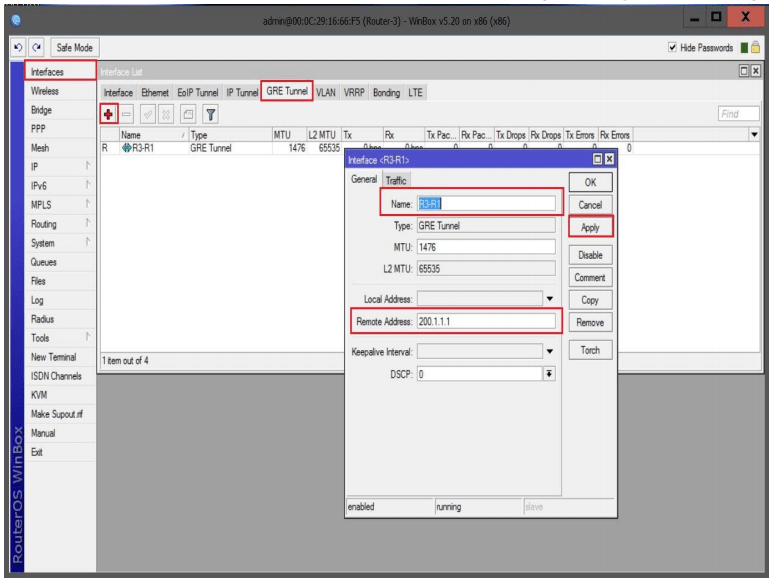This screenshot has width=773, height=580.
Task: Click the Enable checkmark toolbar icon
Action: click(149, 114)
